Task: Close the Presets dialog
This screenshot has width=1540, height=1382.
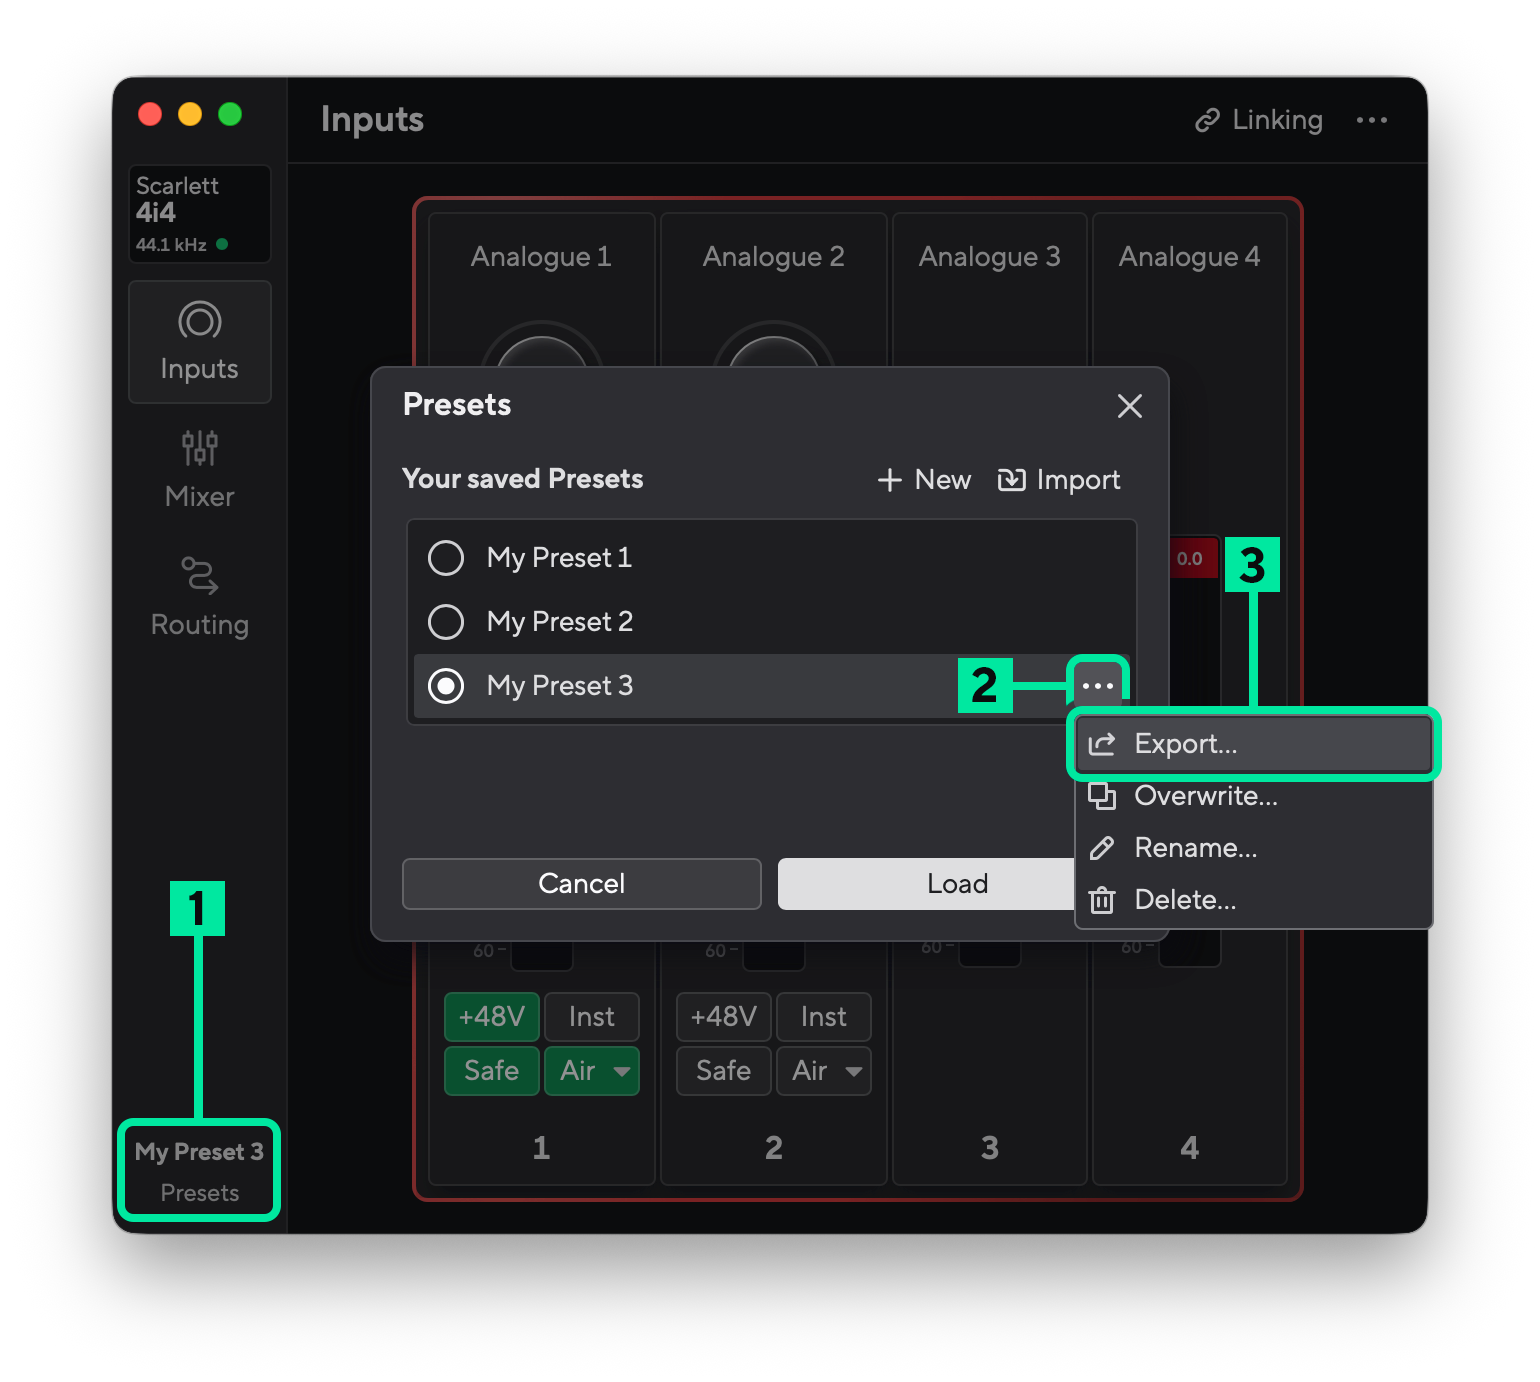Action: click(x=1130, y=406)
